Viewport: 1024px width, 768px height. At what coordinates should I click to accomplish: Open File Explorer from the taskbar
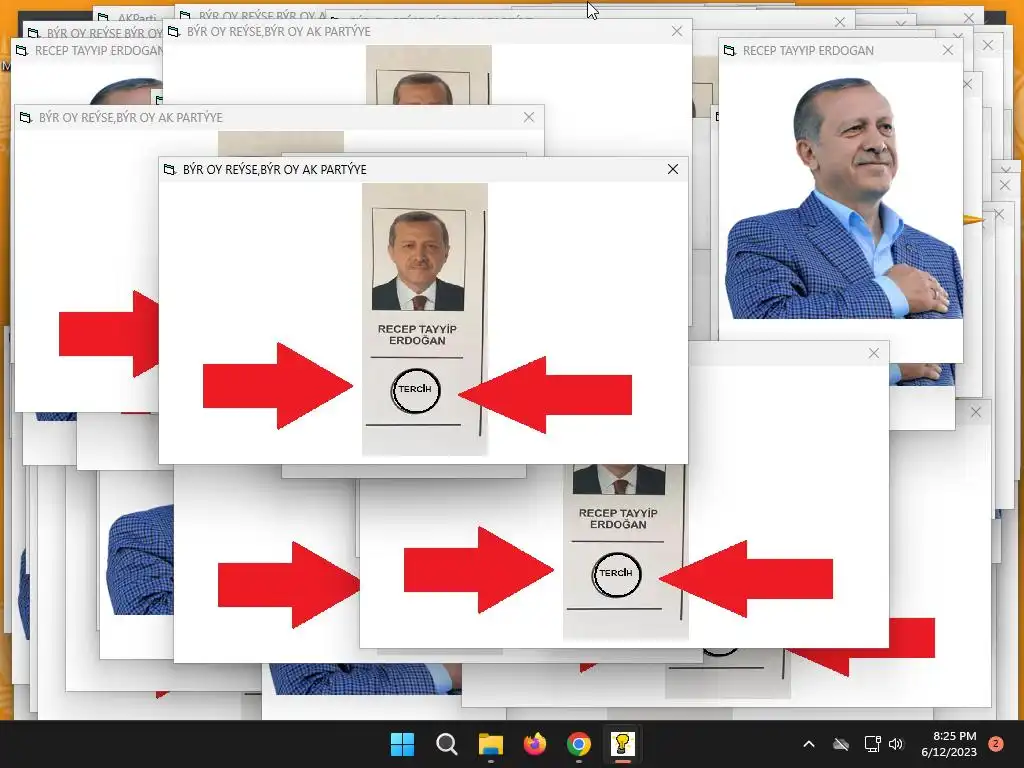point(490,744)
